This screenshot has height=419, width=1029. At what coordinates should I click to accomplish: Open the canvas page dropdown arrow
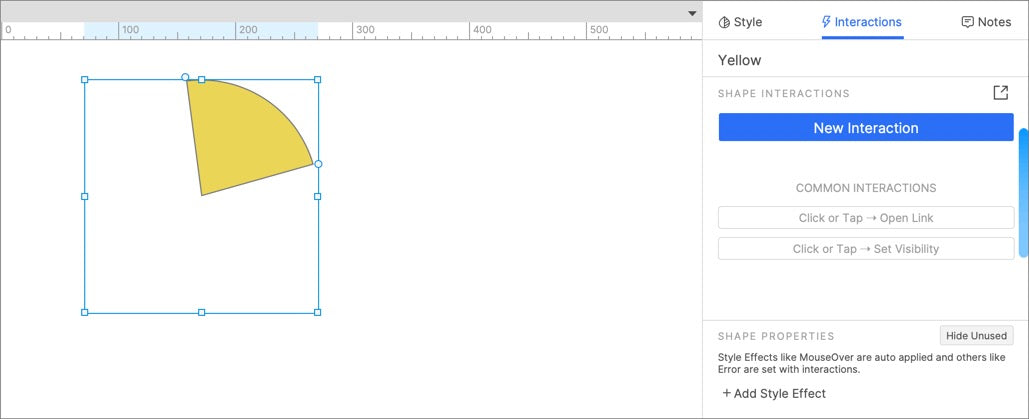pos(692,13)
